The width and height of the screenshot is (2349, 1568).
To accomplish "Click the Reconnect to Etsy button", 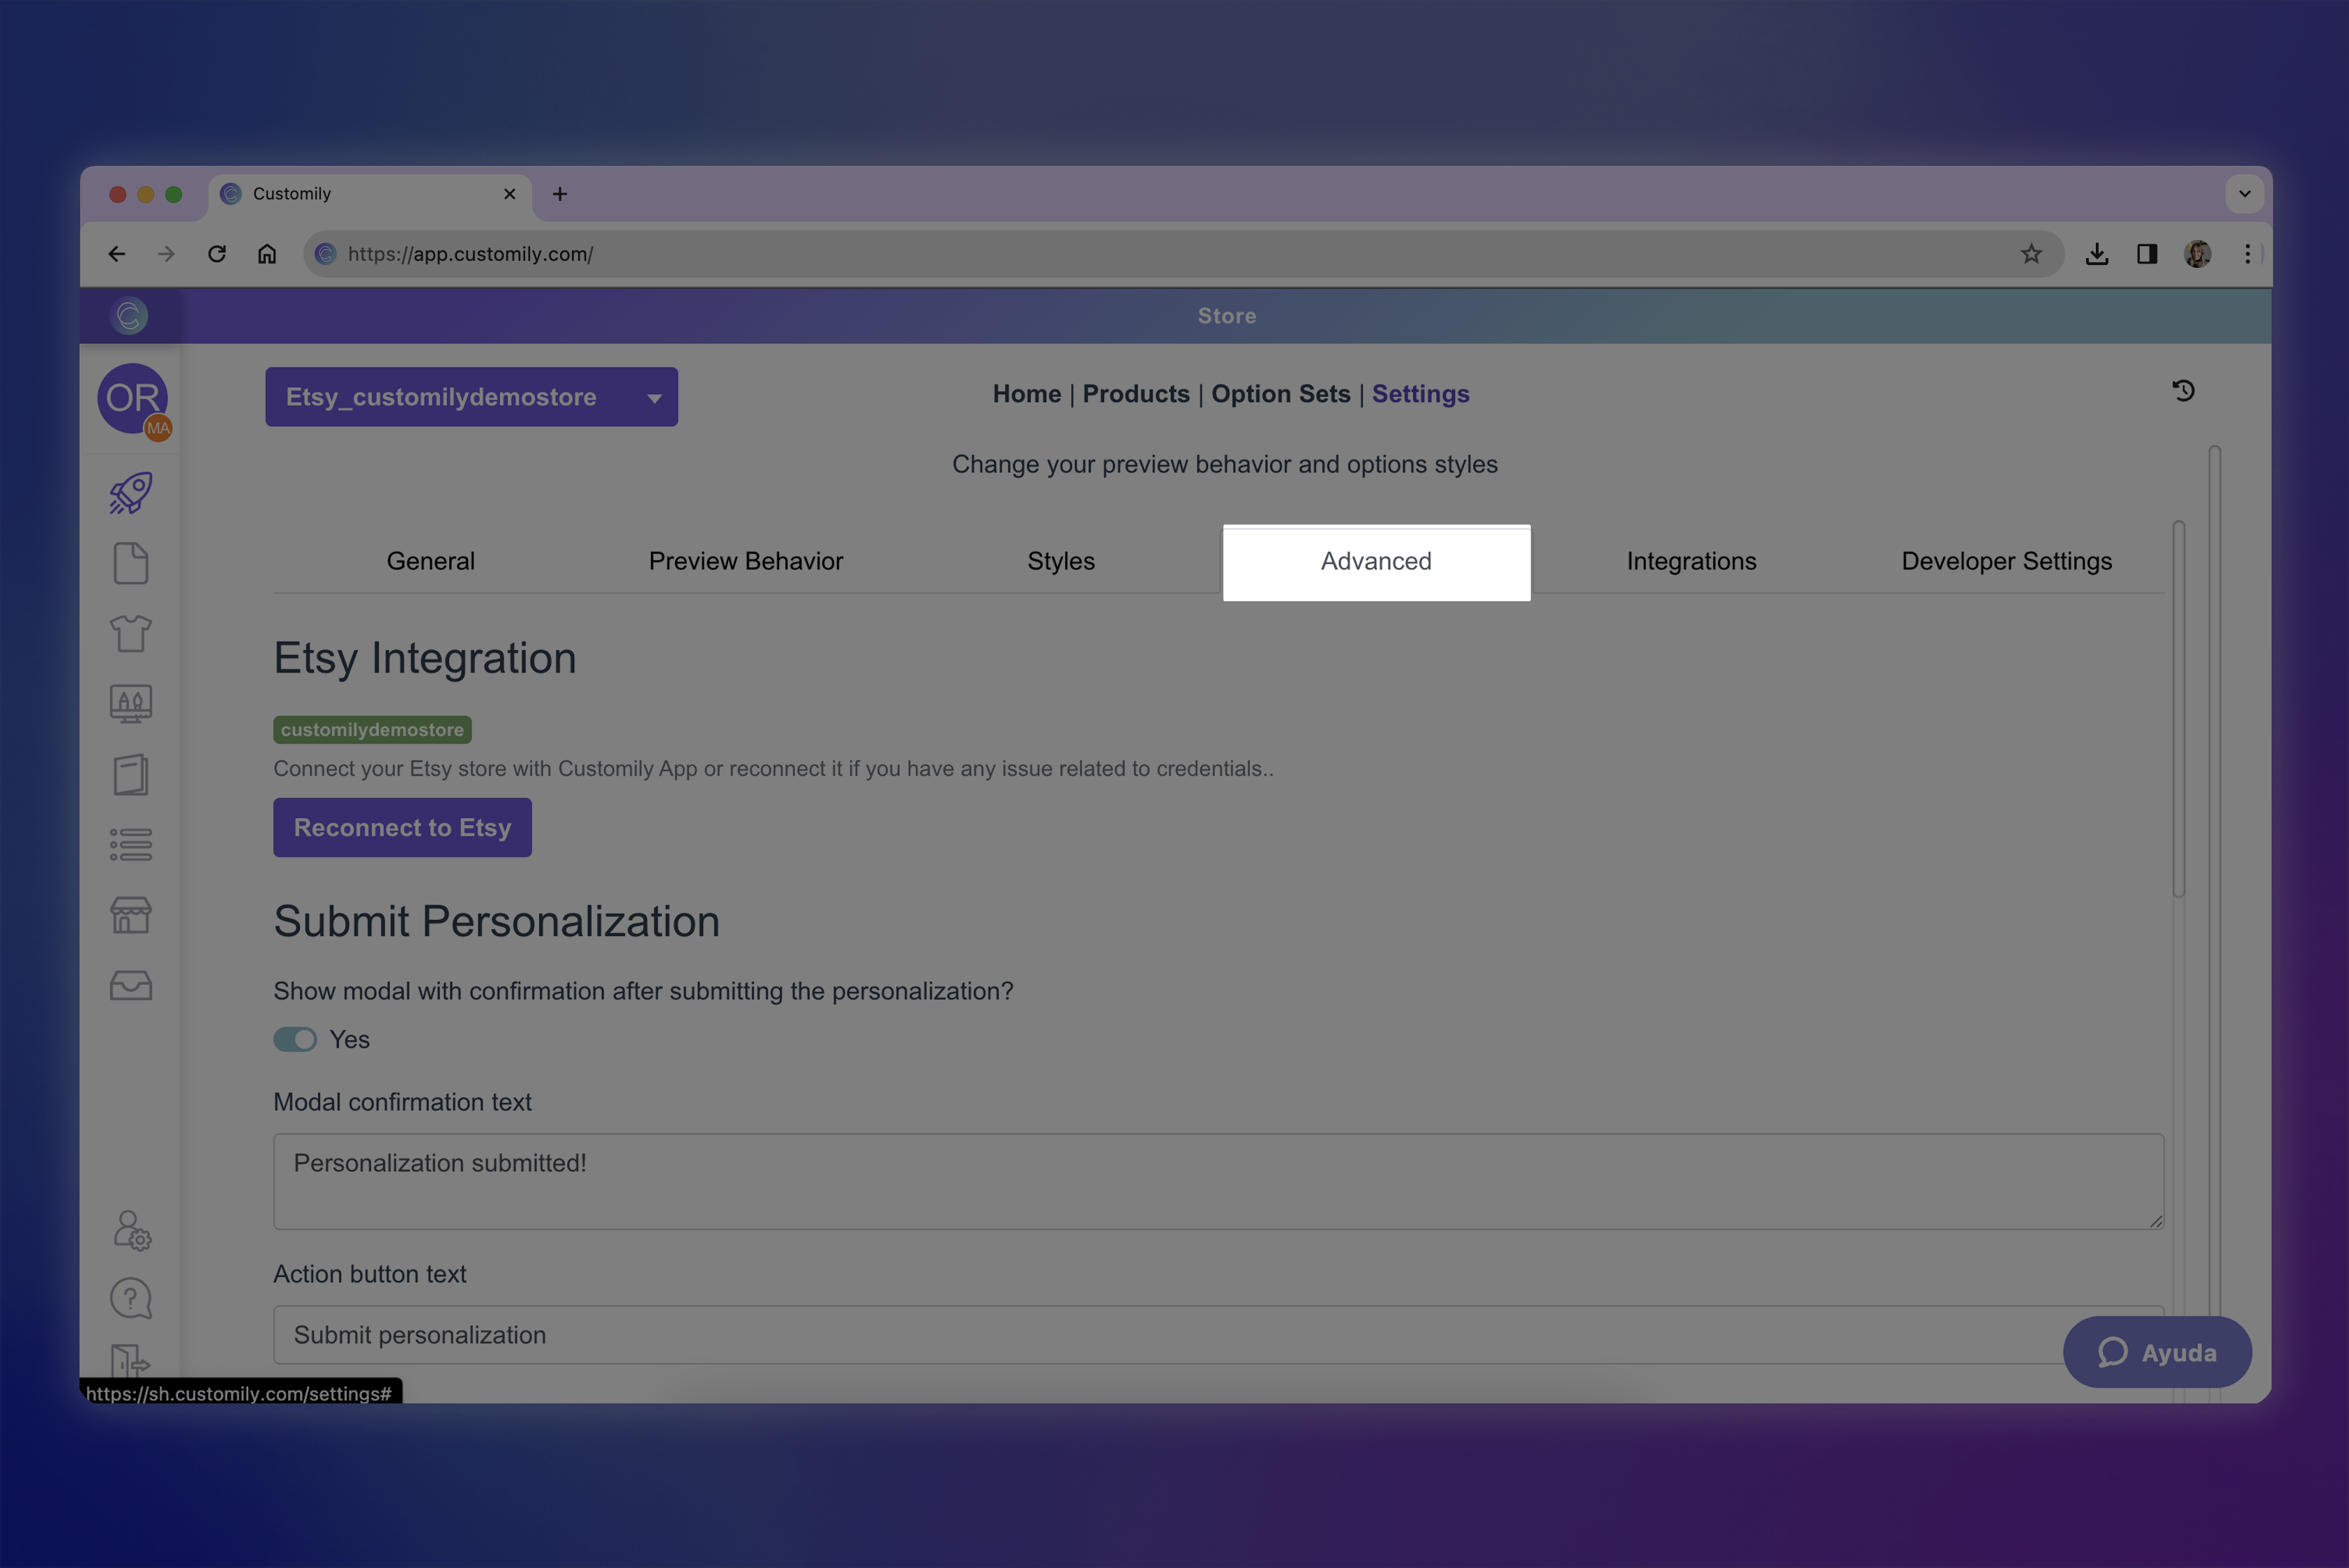I will tap(402, 828).
